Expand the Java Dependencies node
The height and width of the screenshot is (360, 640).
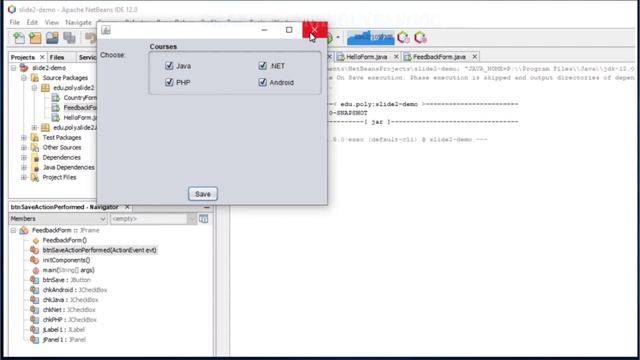point(24,167)
